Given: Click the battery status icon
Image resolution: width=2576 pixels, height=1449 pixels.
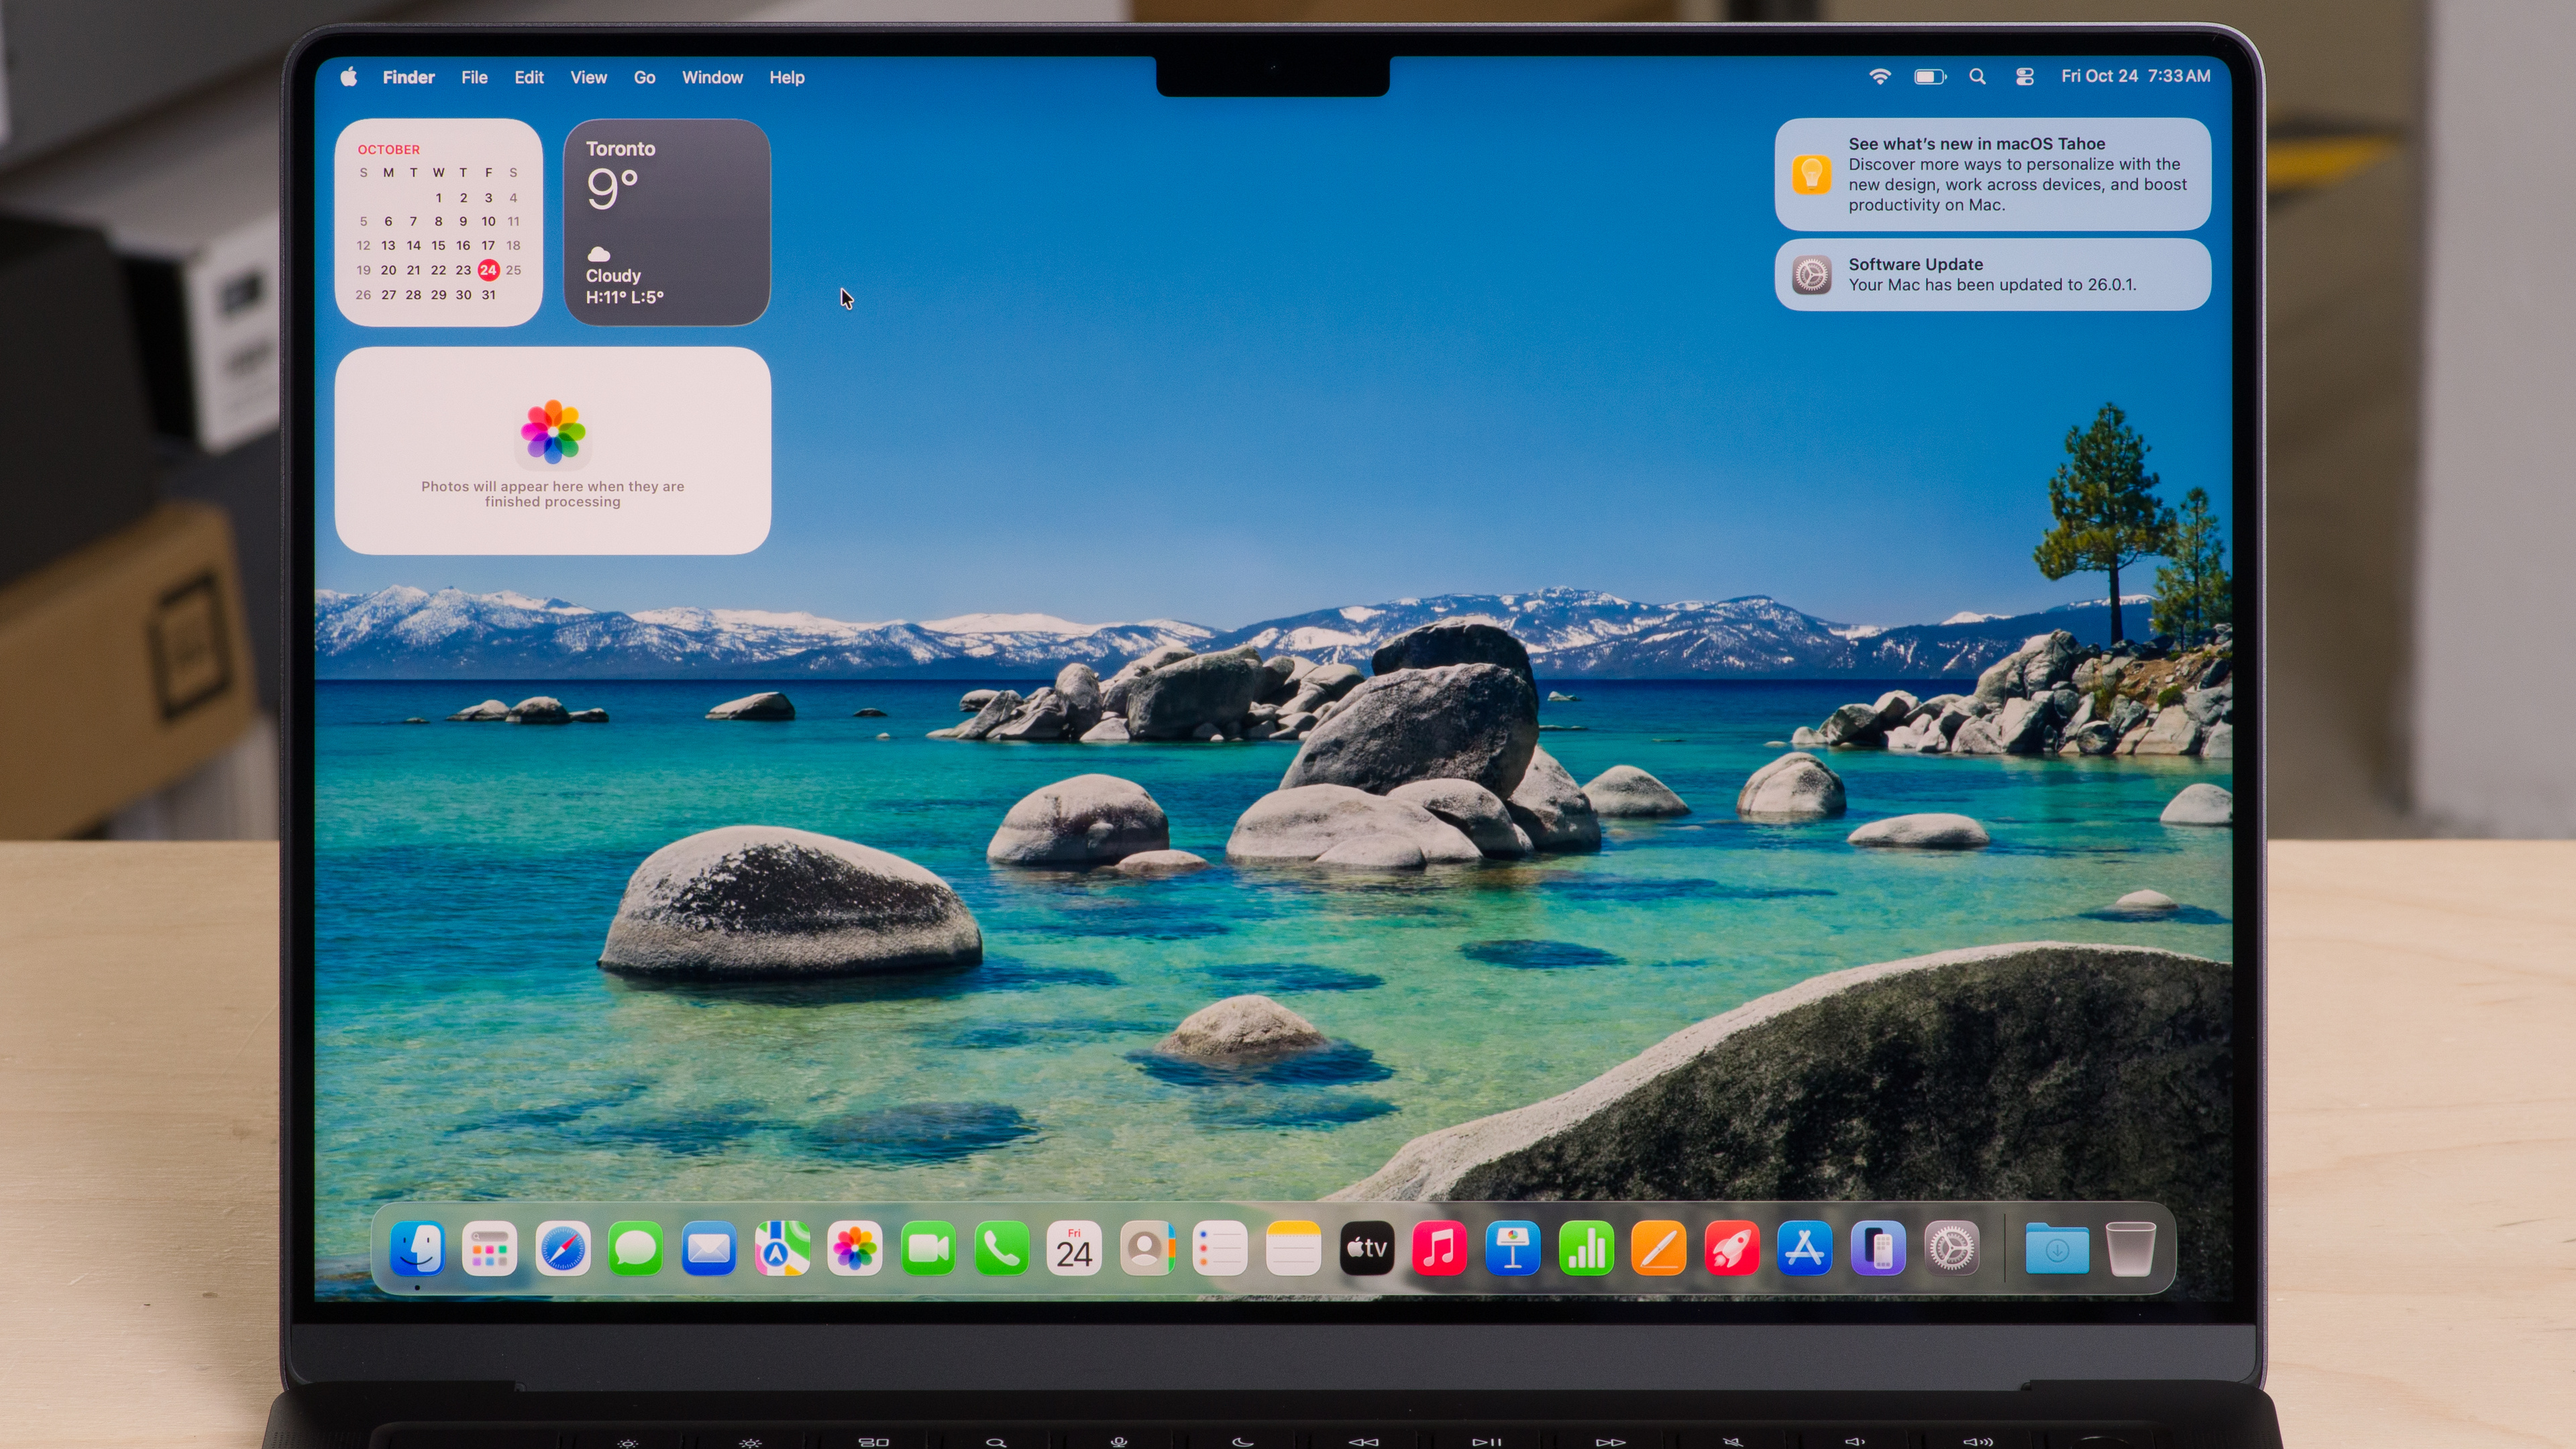Looking at the screenshot, I should point(1929,77).
